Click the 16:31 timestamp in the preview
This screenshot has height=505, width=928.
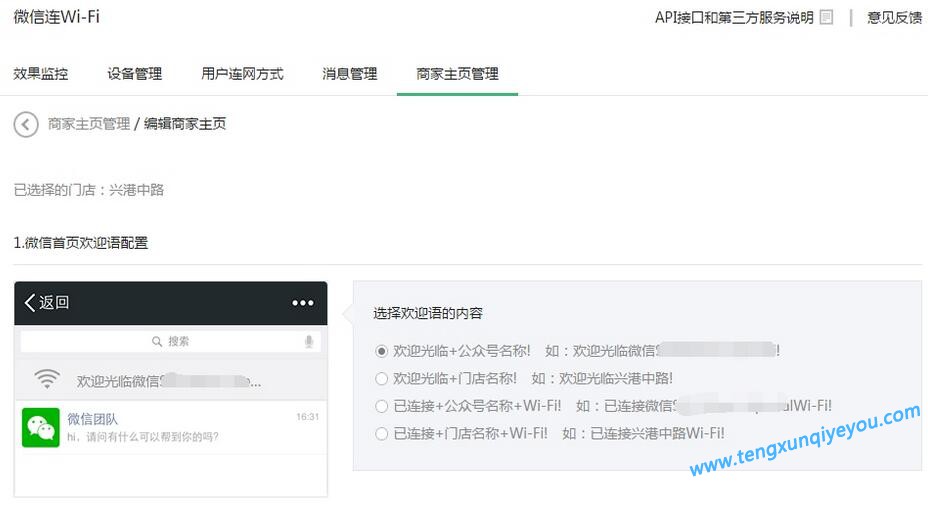[x=308, y=417]
